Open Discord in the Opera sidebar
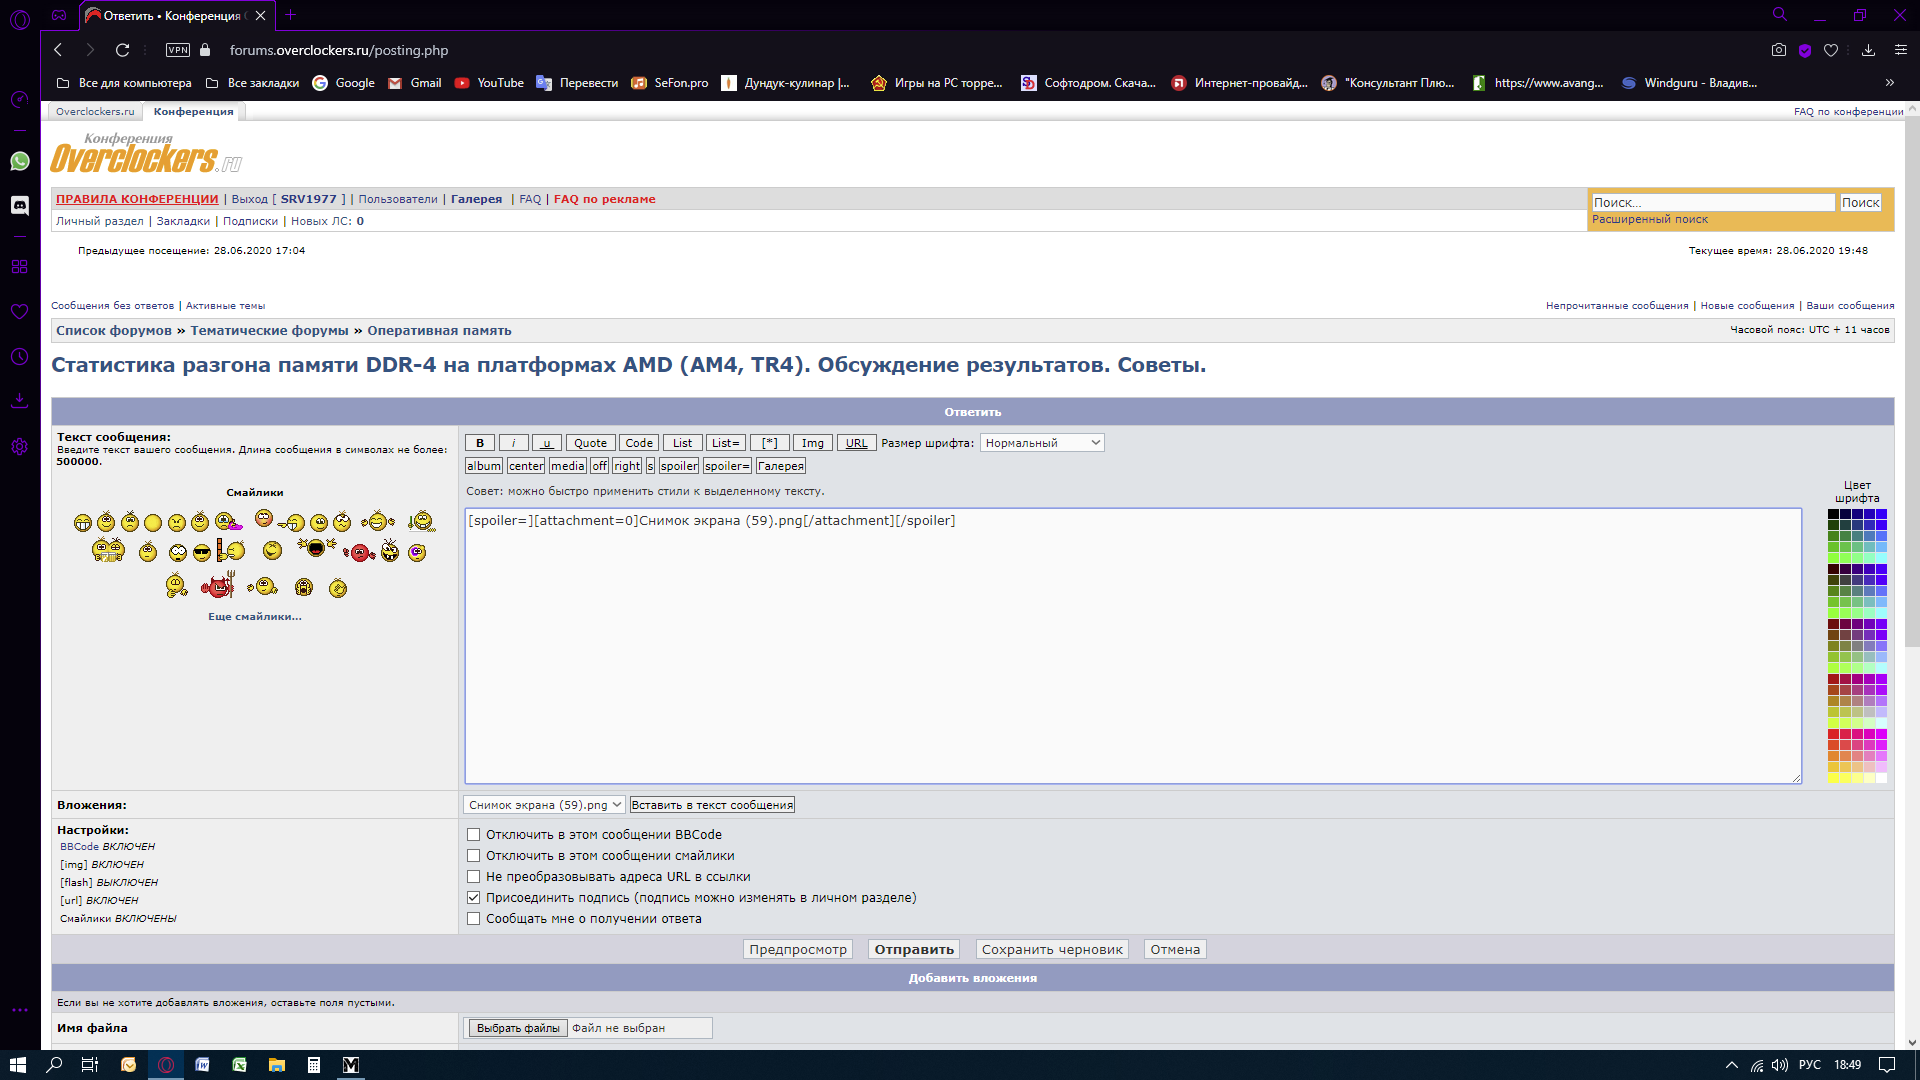 20,205
